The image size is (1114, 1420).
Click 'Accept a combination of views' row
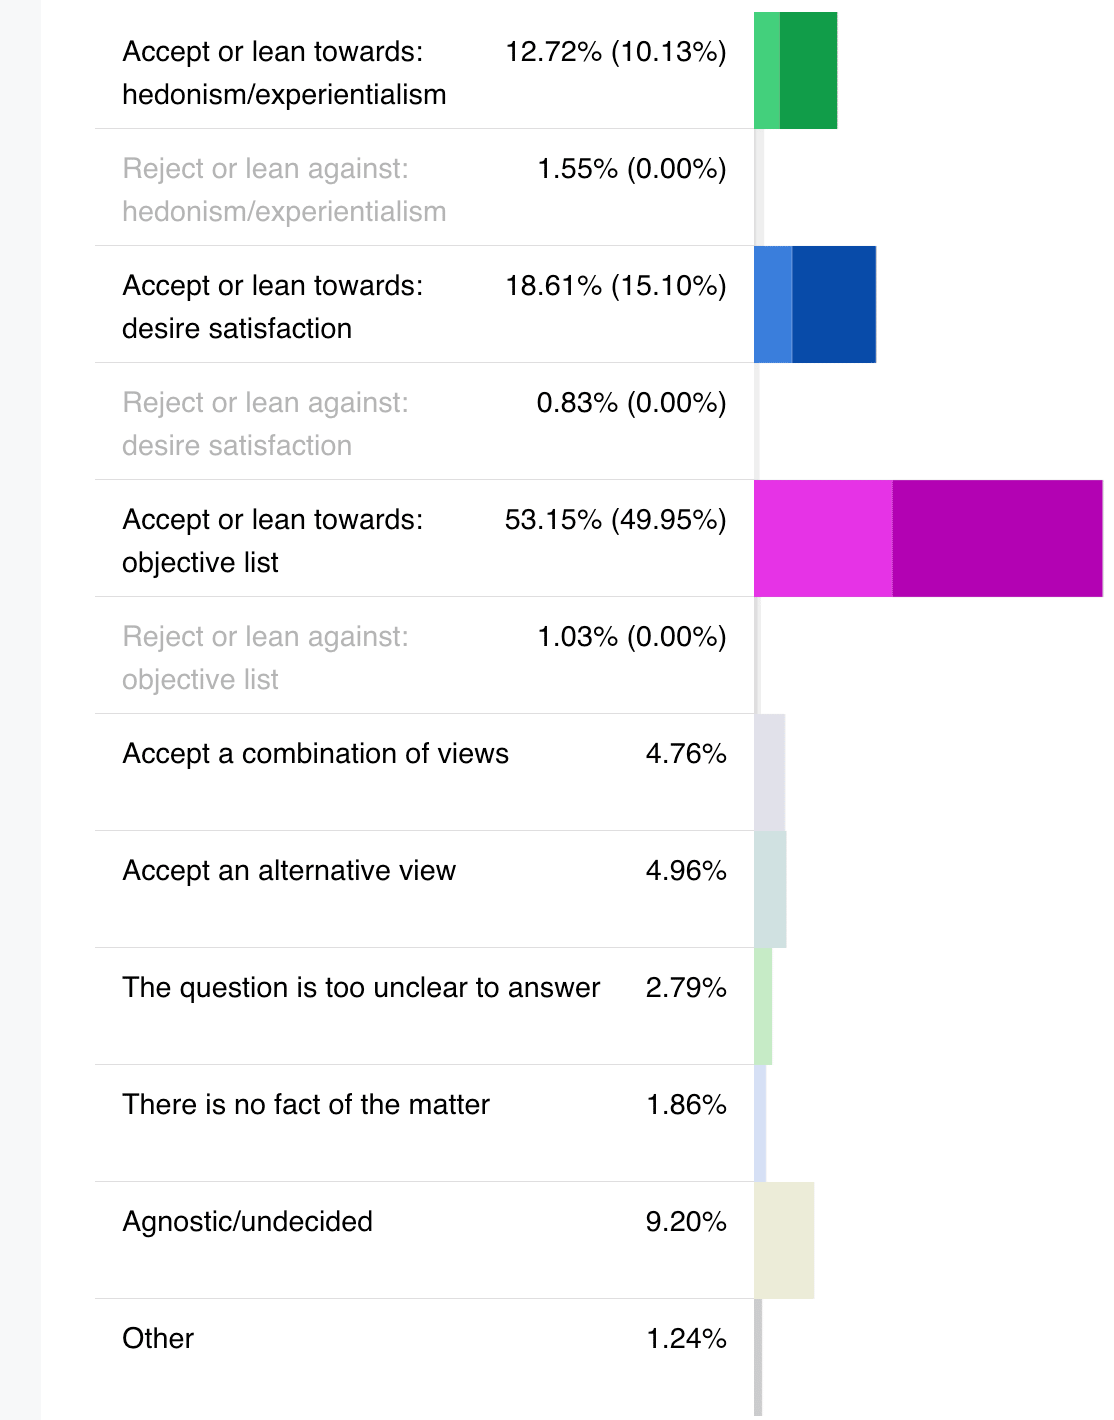[x=424, y=773]
